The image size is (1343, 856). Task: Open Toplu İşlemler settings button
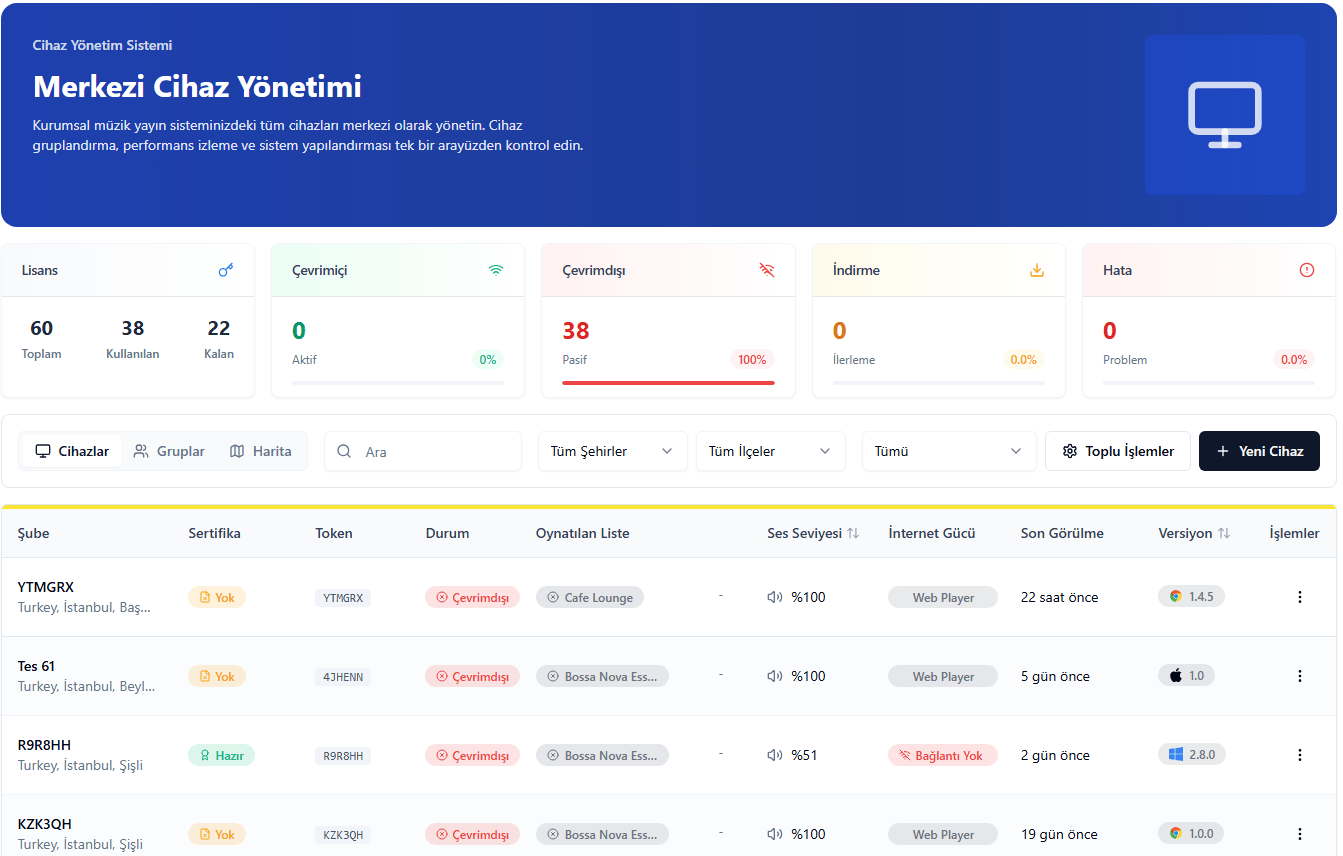coord(1117,451)
